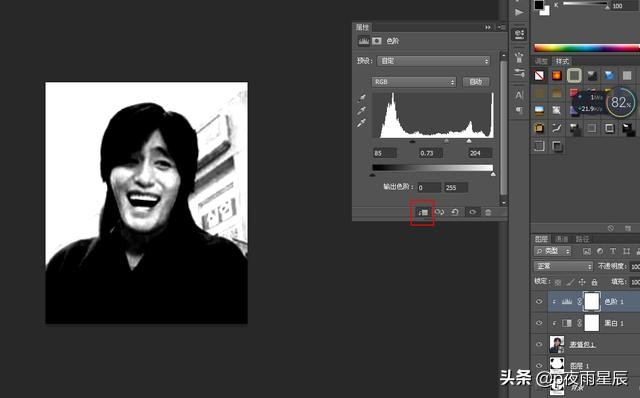Image resolution: width=640 pixels, height=398 pixels.
Task: Click the 自动 auto levels button
Action: pyautogui.click(x=476, y=82)
